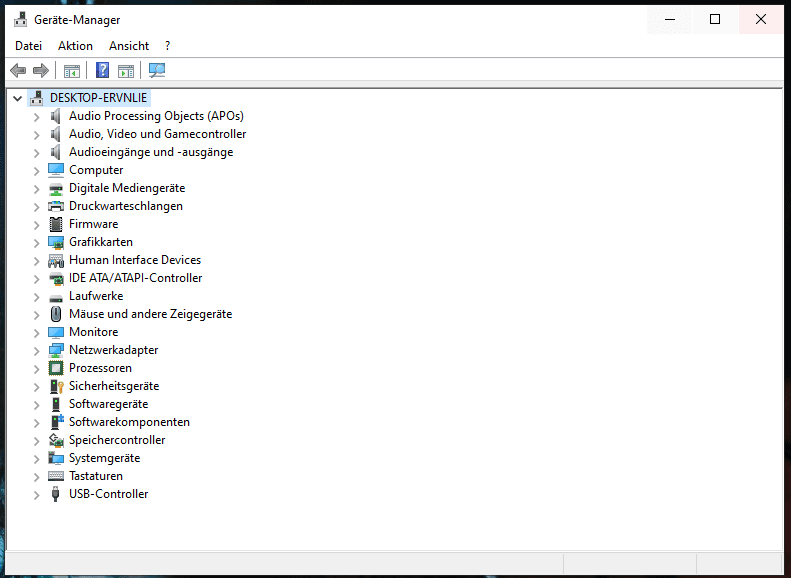Expand the Laufwerke category
791x578 pixels.
(36, 297)
